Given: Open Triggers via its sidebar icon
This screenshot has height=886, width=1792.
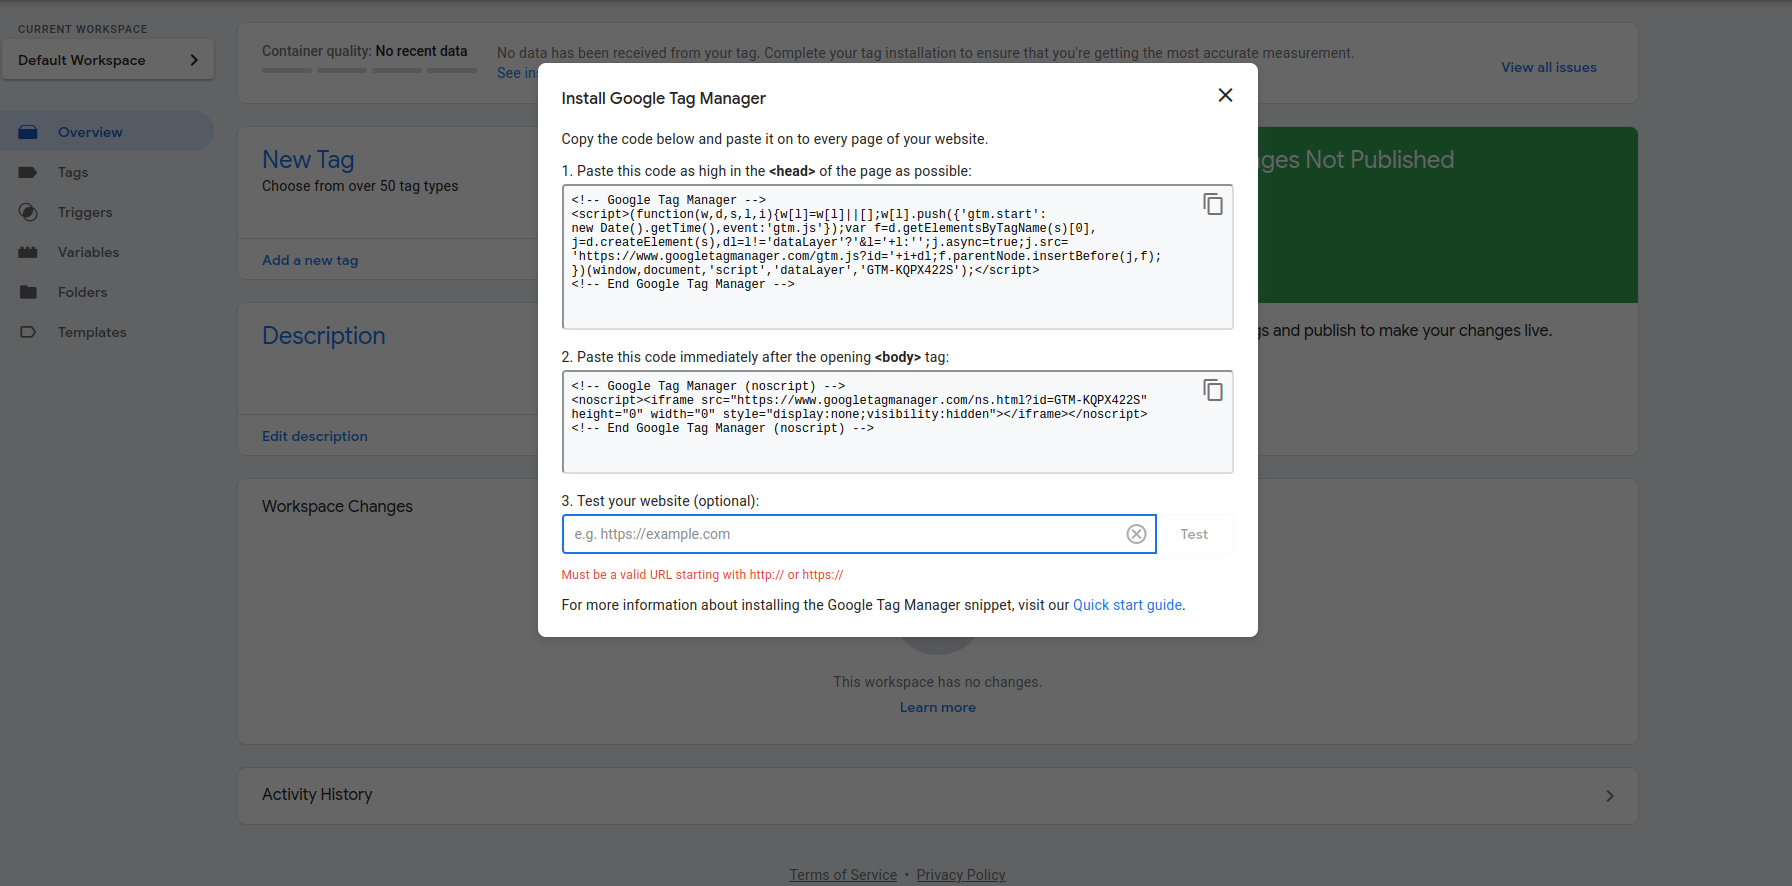Looking at the screenshot, I should [x=28, y=212].
